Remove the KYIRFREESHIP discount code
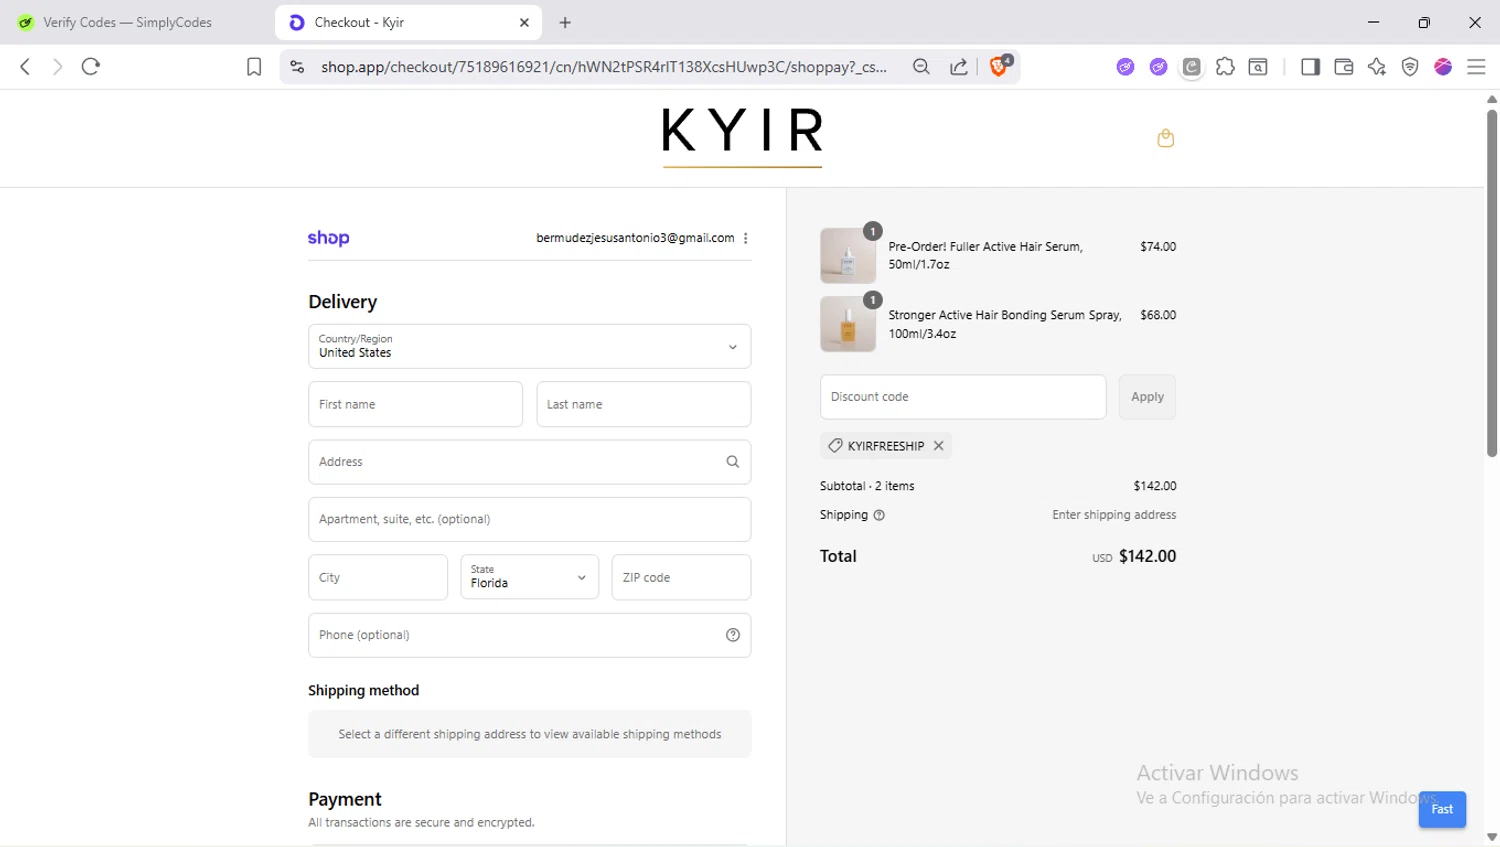This screenshot has width=1500, height=847. 939,446
